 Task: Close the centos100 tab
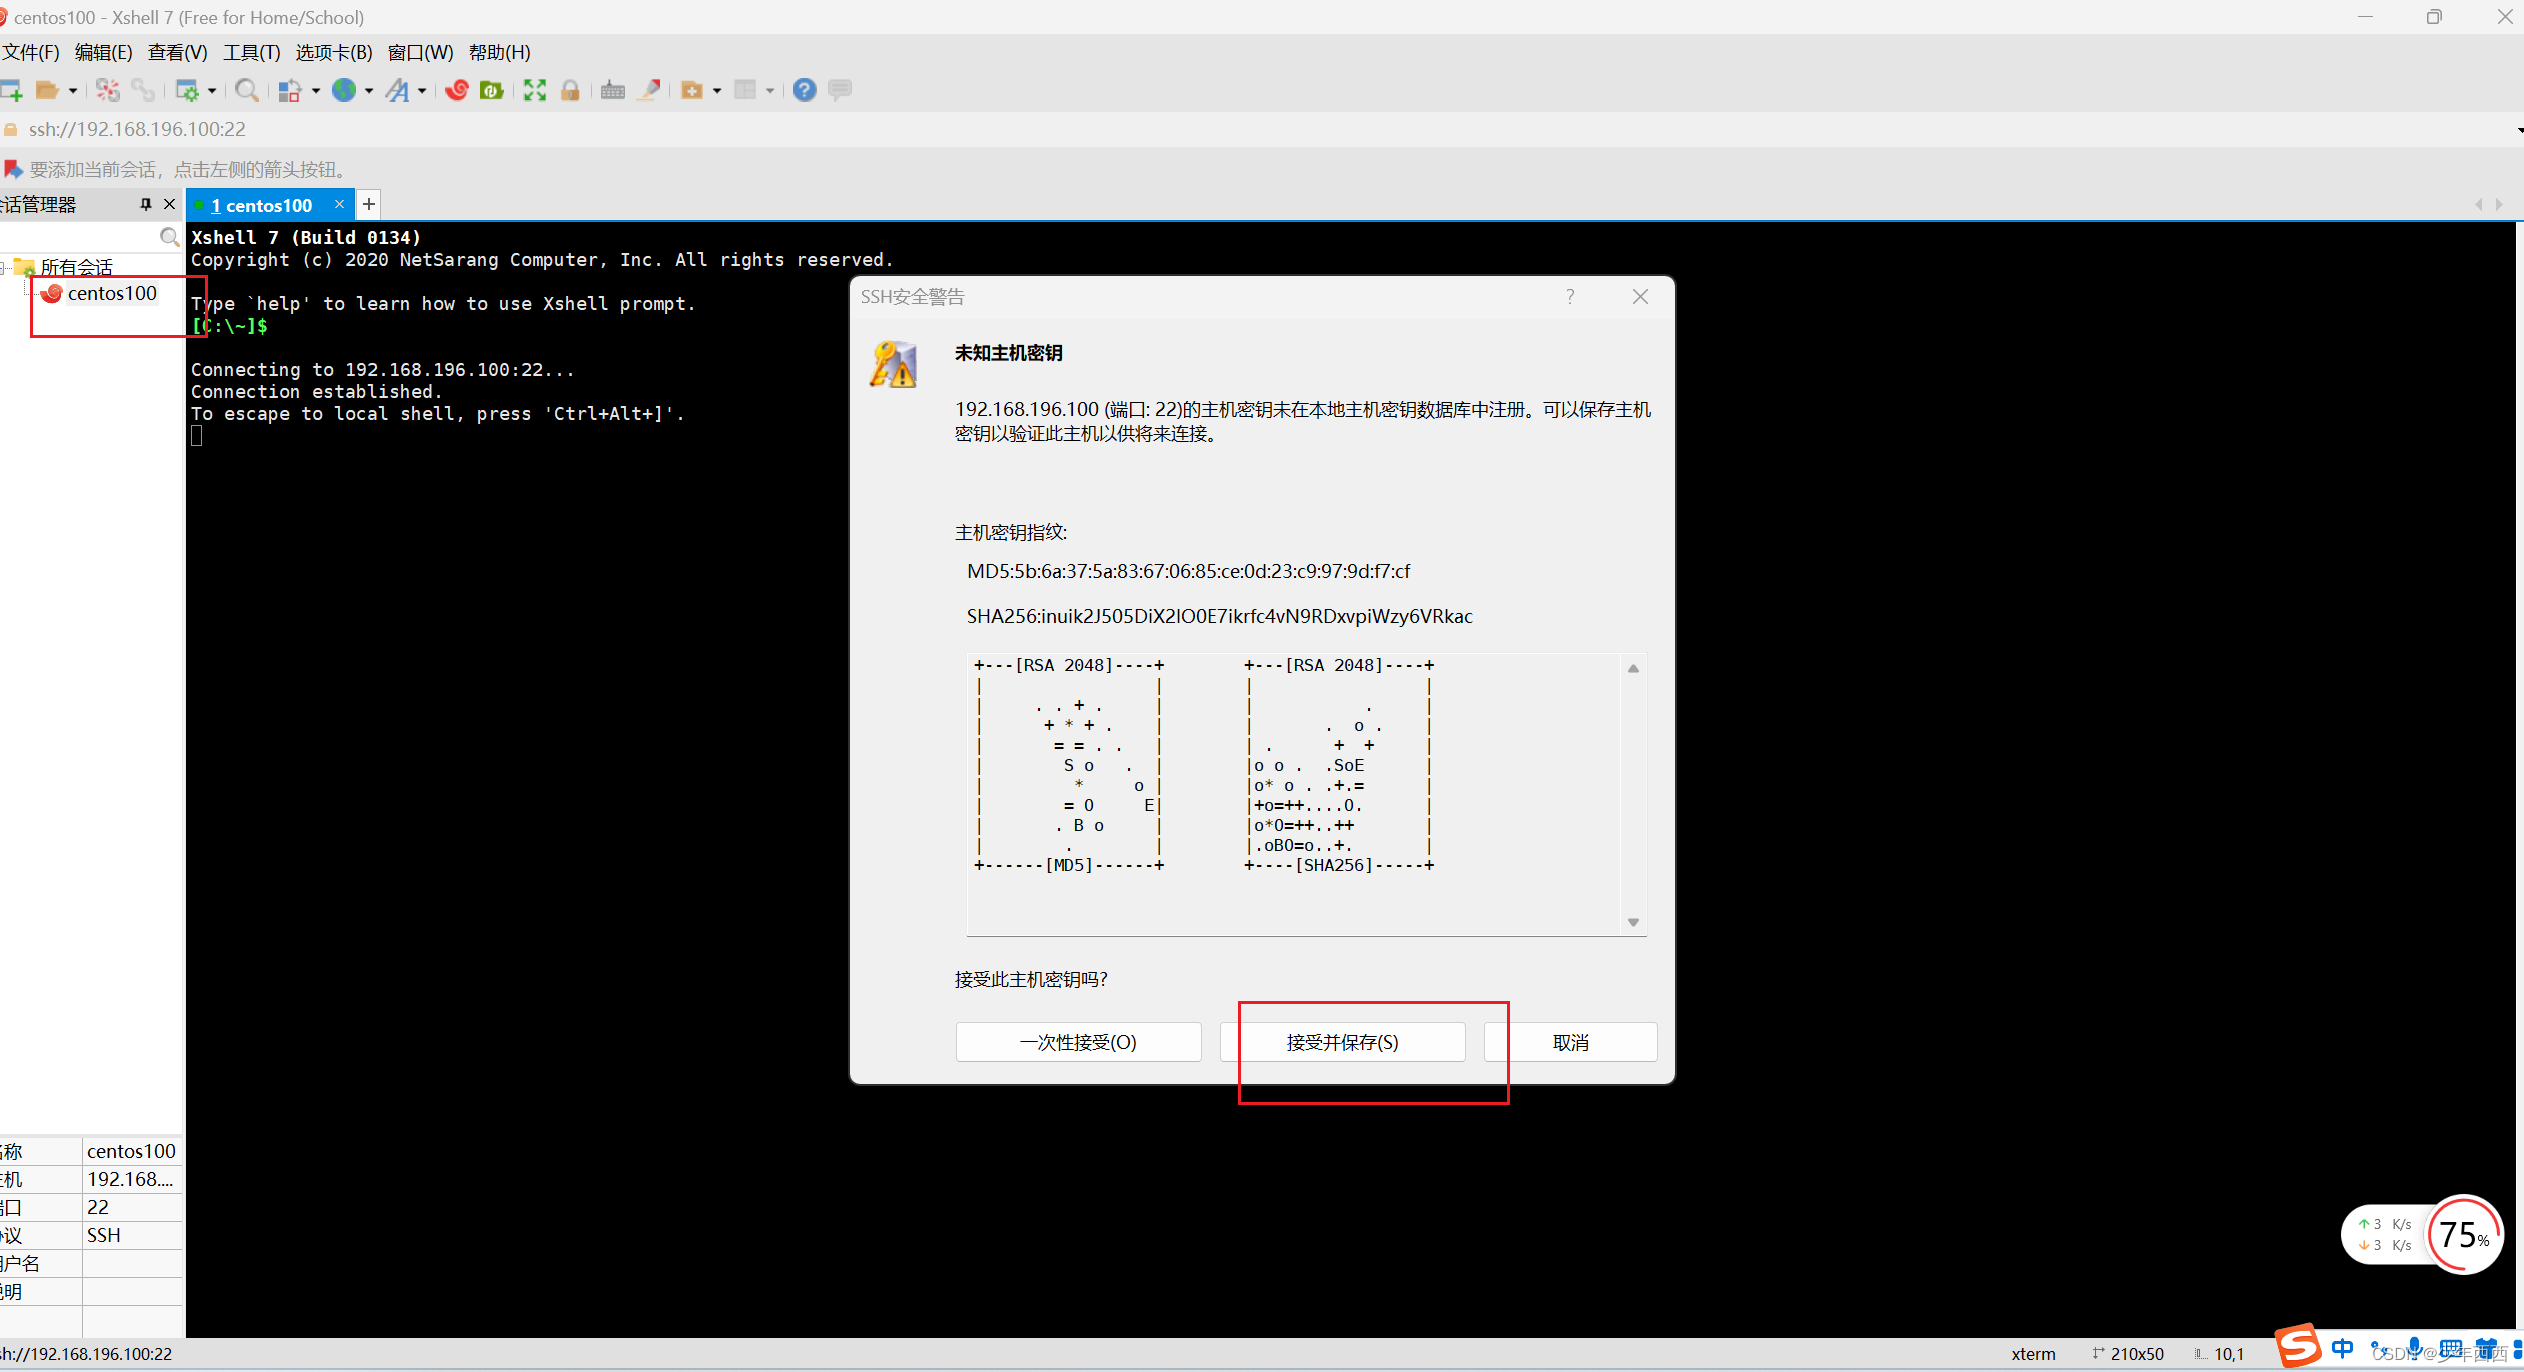(x=339, y=204)
